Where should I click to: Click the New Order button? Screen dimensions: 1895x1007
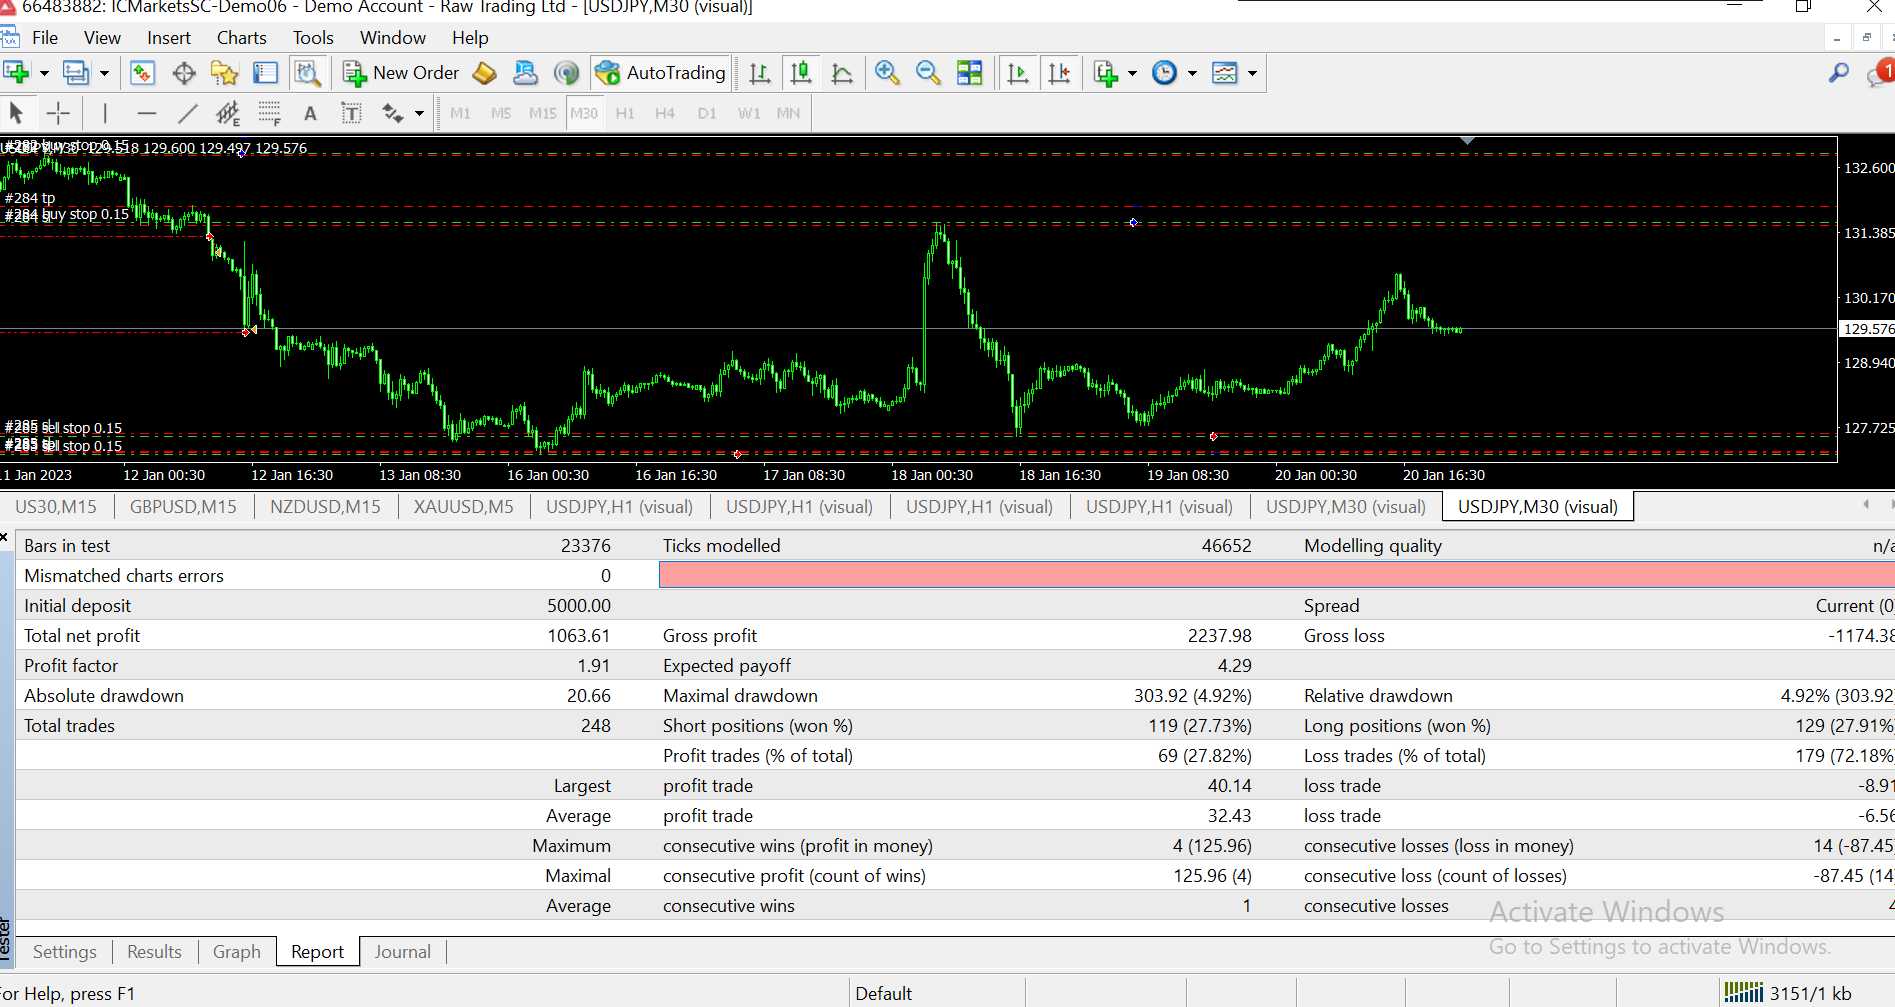[x=401, y=73]
